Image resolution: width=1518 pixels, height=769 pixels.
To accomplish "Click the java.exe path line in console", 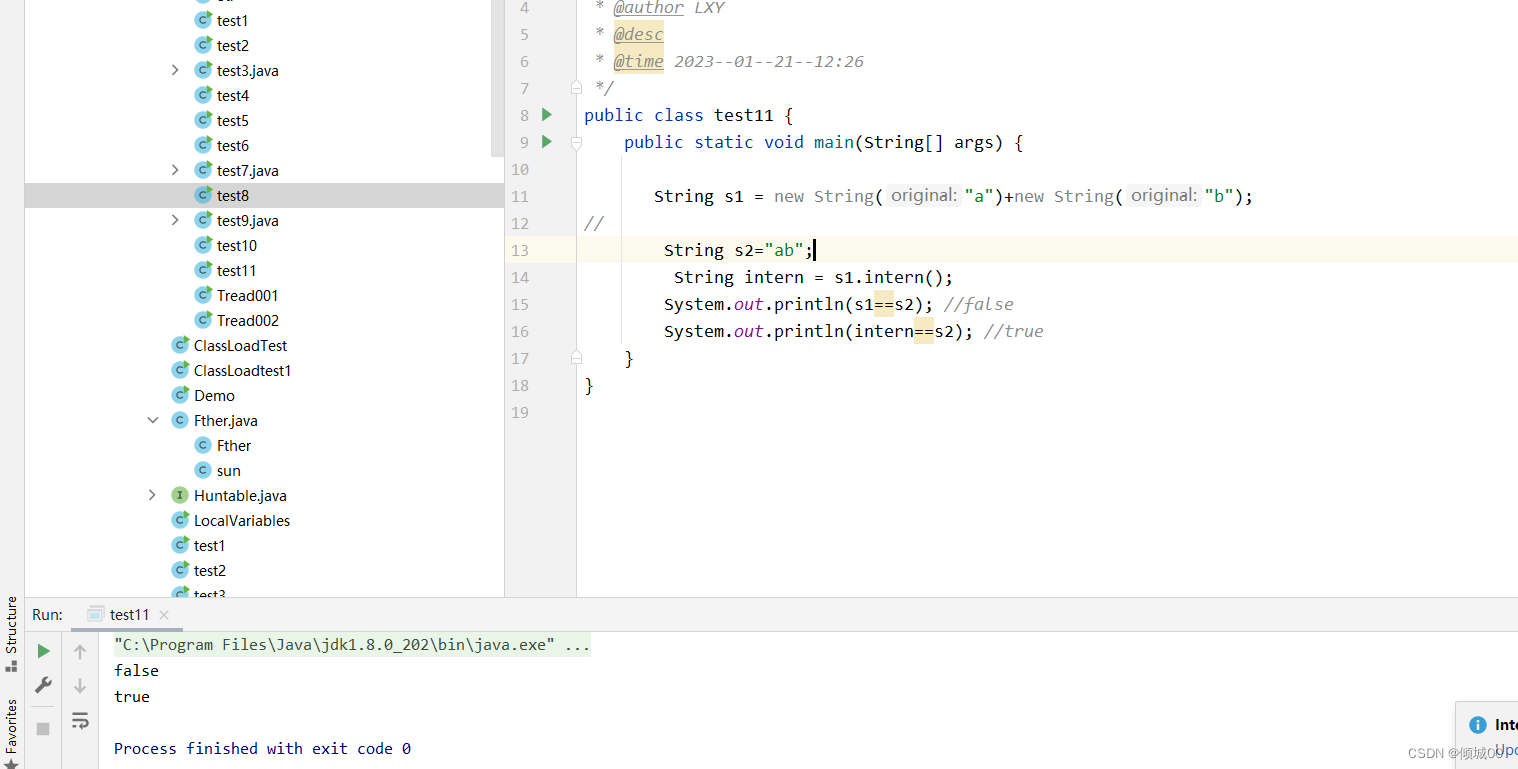I will click(x=352, y=645).
